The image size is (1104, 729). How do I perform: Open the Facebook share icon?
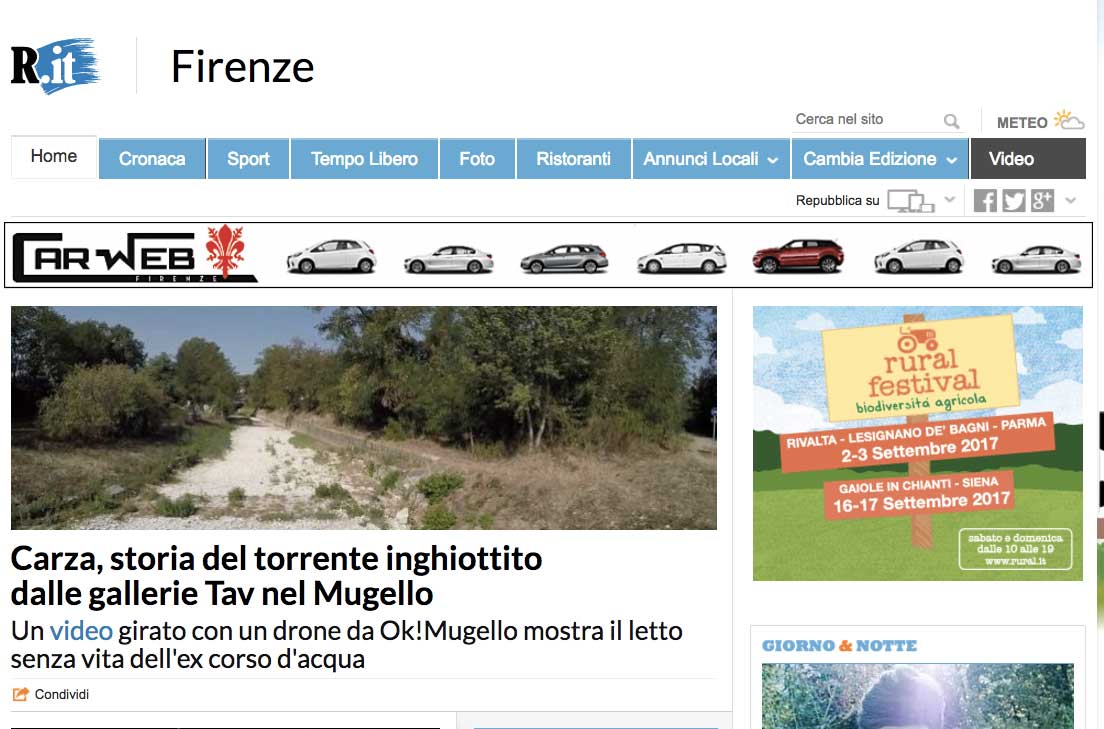pos(984,200)
